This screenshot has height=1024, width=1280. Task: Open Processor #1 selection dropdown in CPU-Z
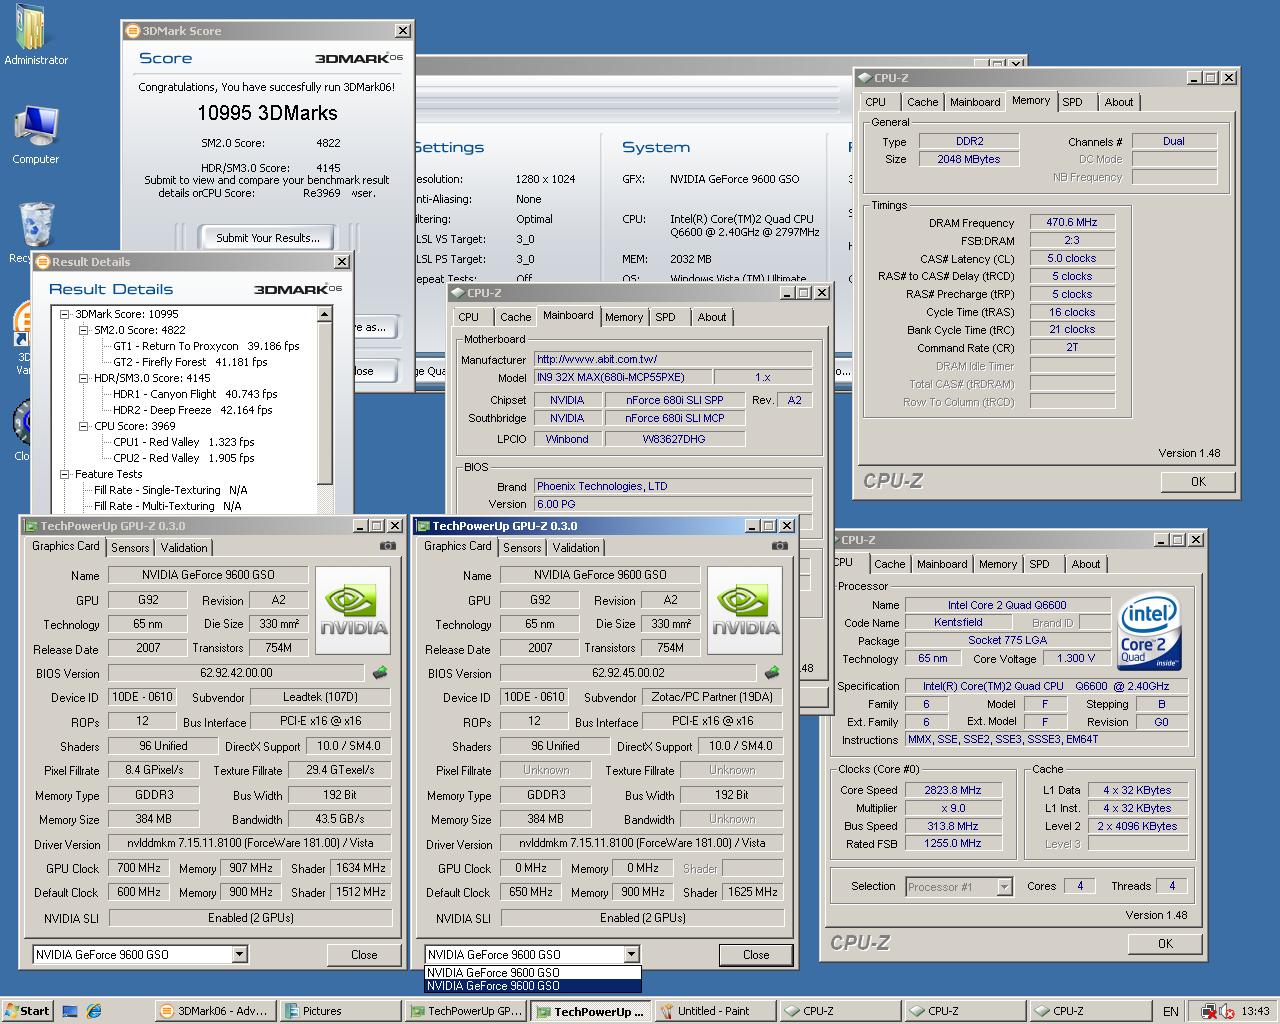click(x=1004, y=887)
